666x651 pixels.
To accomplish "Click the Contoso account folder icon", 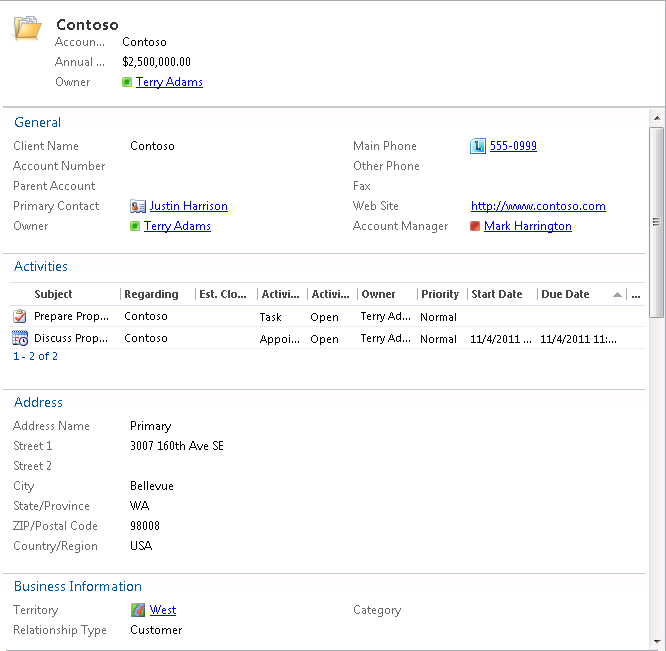I will pyautogui.click(x=27, y=27).
